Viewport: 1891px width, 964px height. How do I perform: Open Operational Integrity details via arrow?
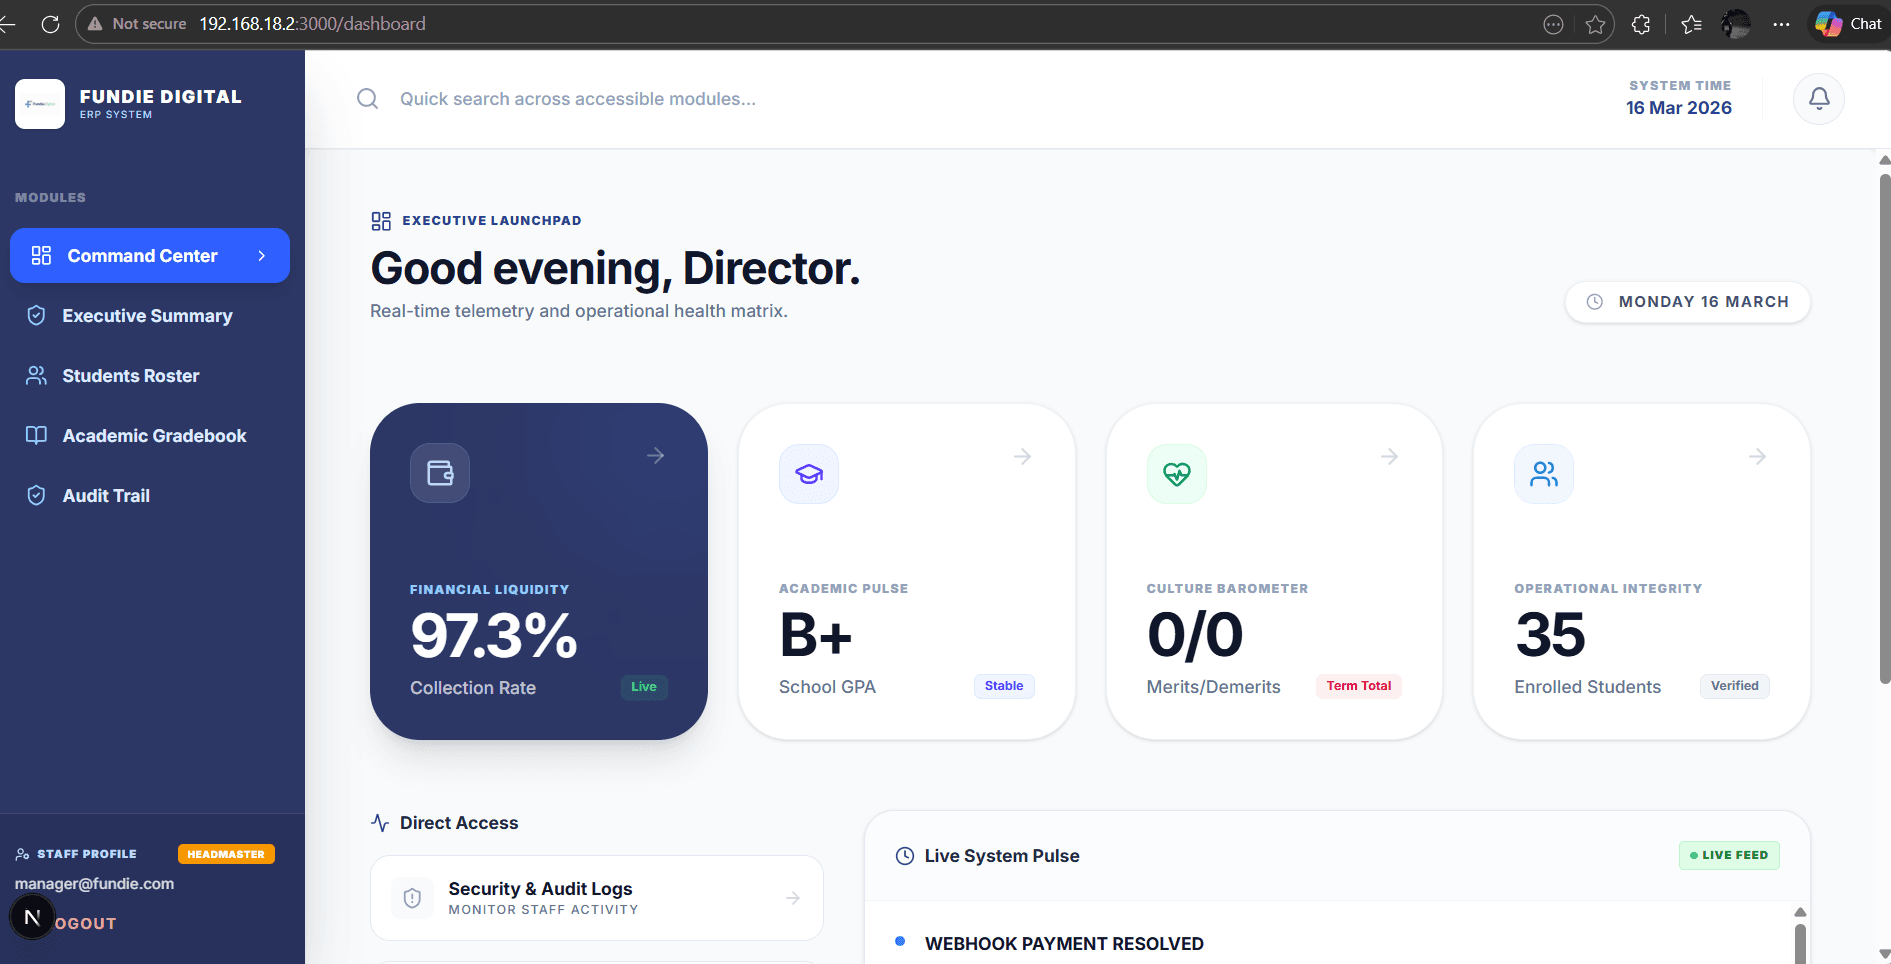click(1757, 457)
